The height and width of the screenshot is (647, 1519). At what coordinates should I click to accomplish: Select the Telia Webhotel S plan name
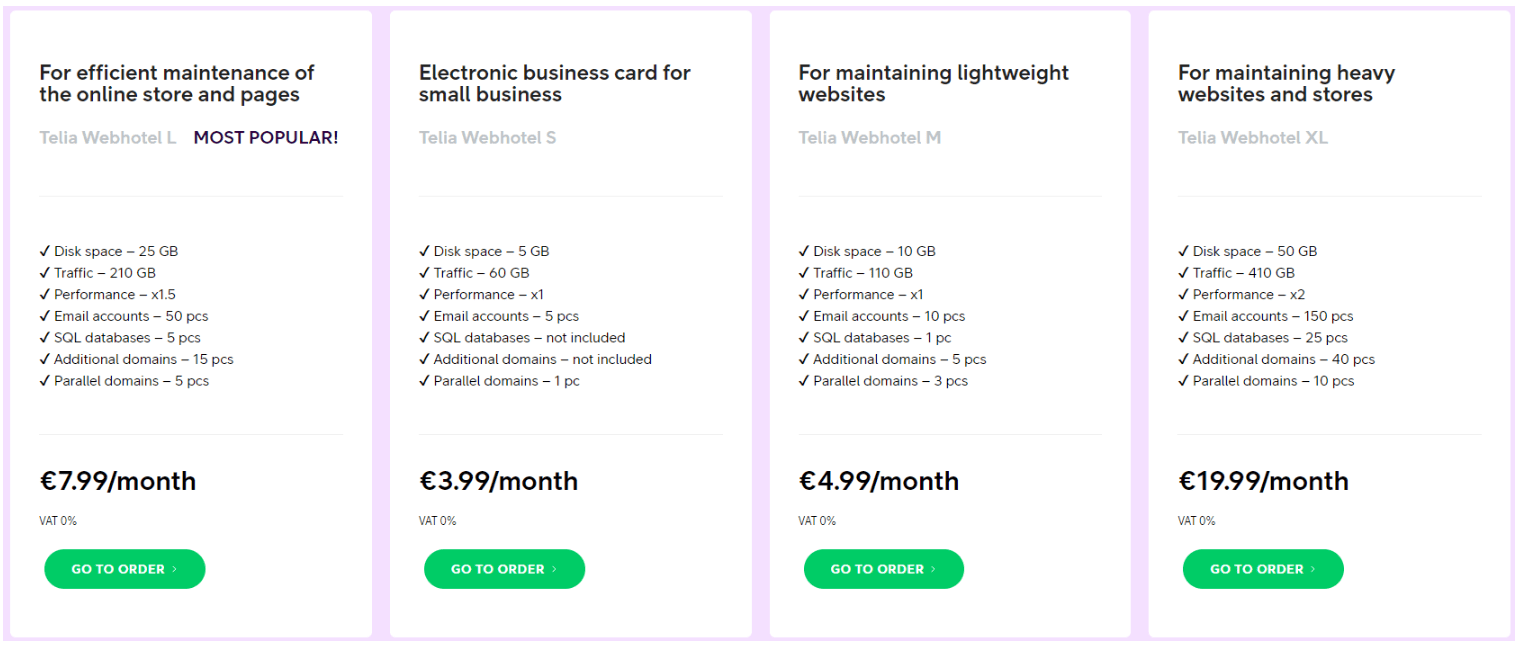click(488, 138)
